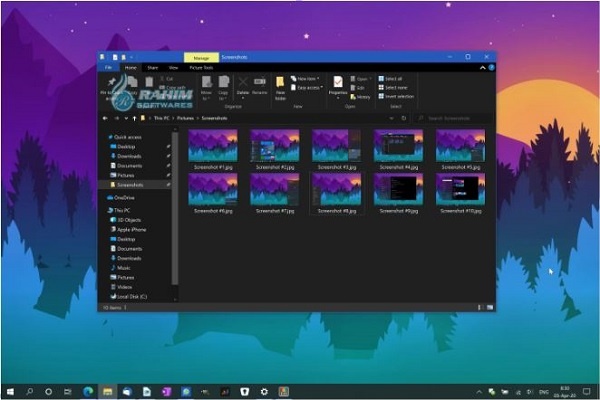The width and height of the screenshot is (600, 400).
Task: Open Apple iPhone in the navigation pane
Action: 131,229
